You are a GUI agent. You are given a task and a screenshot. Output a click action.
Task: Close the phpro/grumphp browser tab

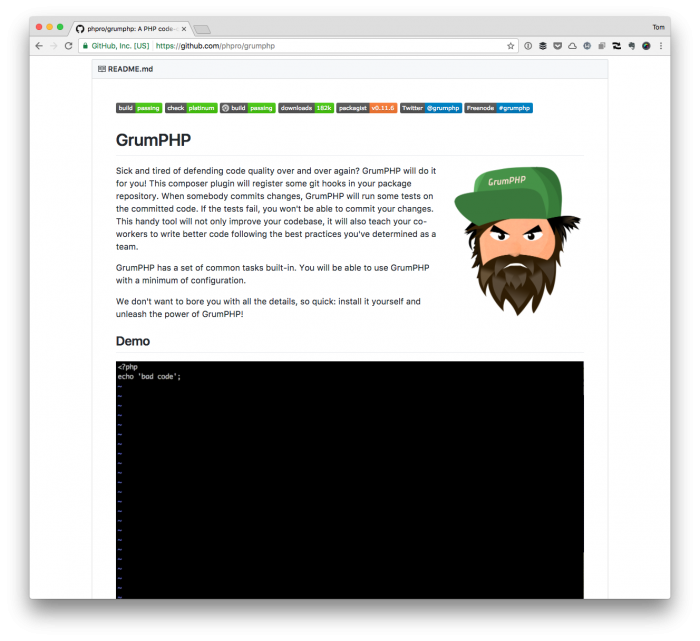coord(184,29)
